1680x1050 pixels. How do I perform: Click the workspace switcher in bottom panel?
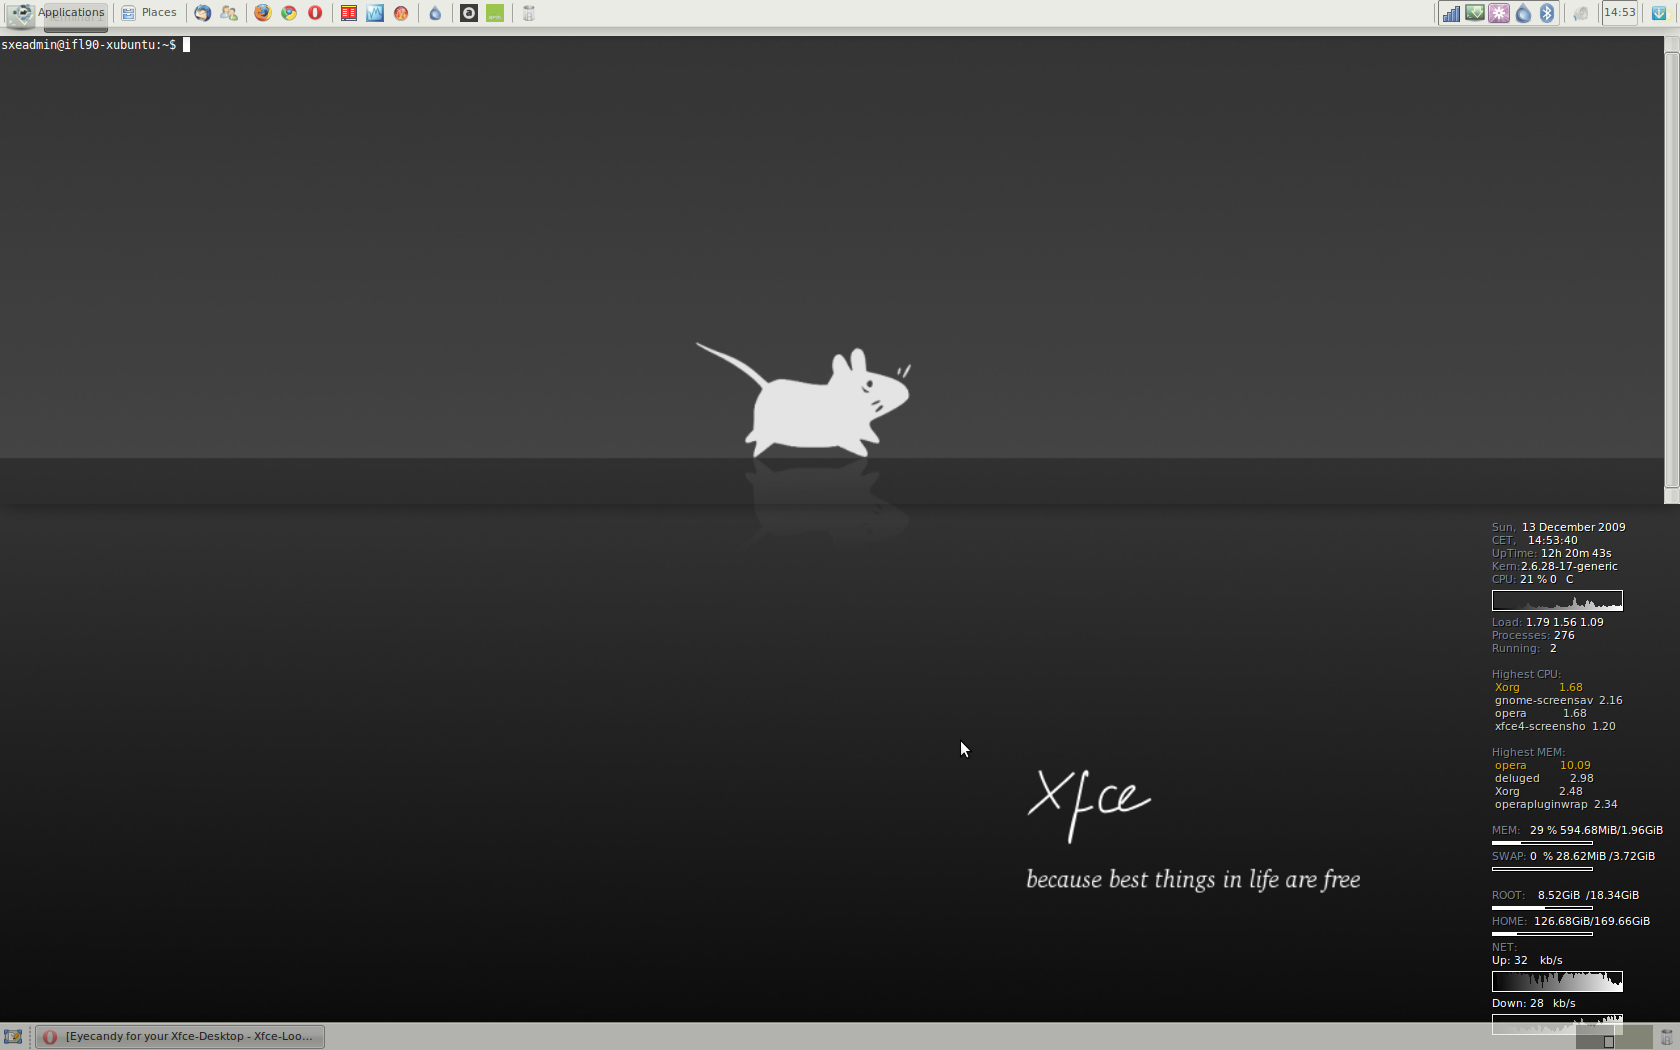coord(1613,1037)
